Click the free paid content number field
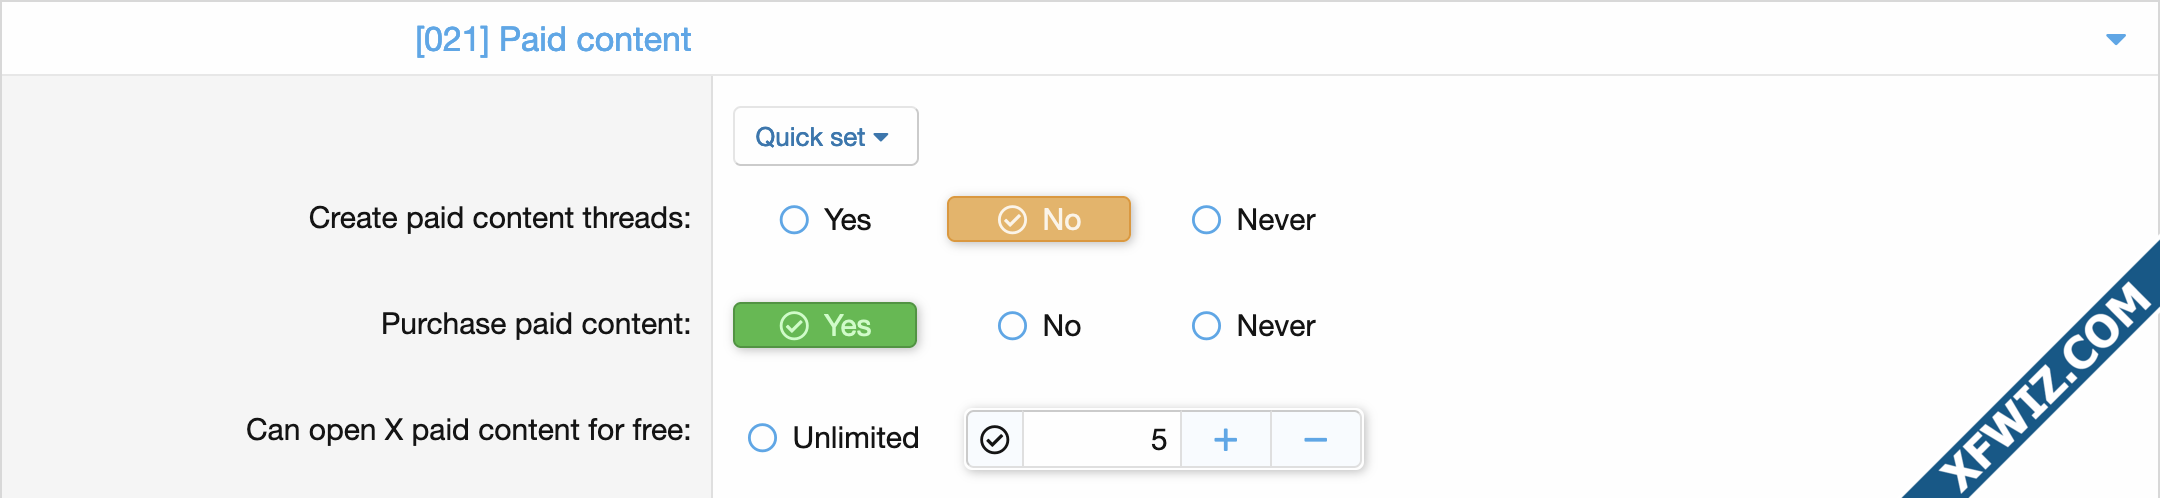Viewport: 2160px width, 498px height. pyautogui.click(x=1101, y=439)
